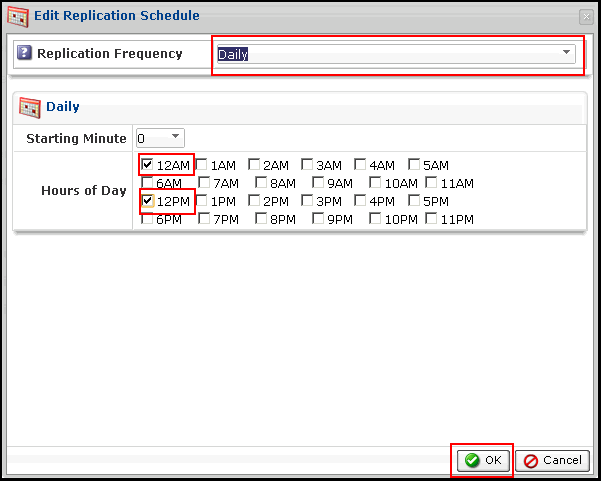Tick the 3PM checkbox
Image resolution: width=601 pixels, height=481 pixels.
pyautogui.click(x=307, y=200)
